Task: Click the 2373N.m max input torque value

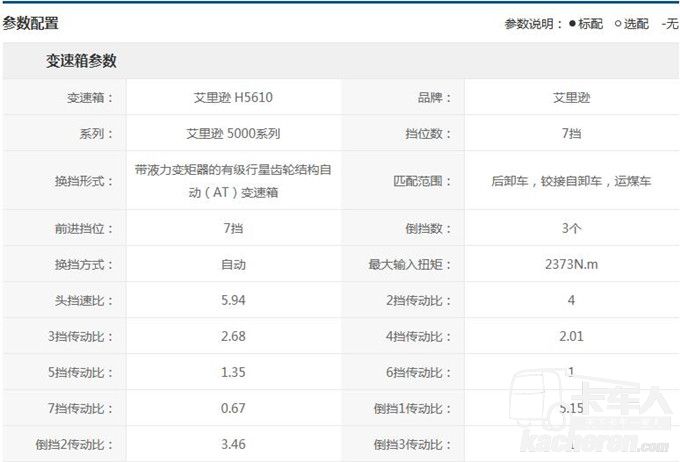Action: (571, 265)
